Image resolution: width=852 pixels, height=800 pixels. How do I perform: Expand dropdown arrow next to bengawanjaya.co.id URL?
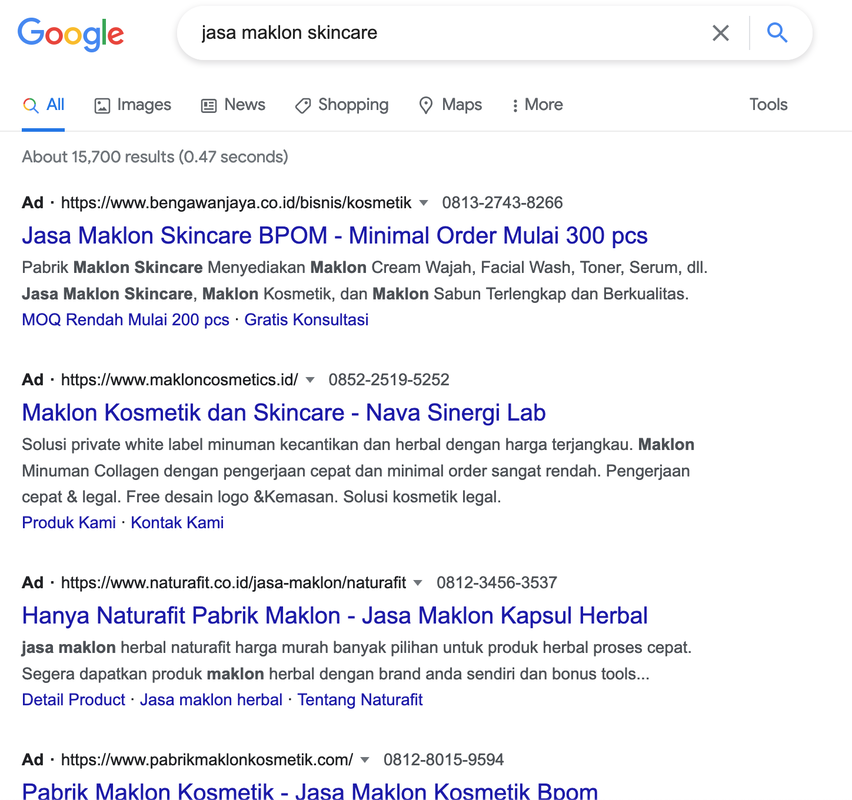[x=423, y=203]
